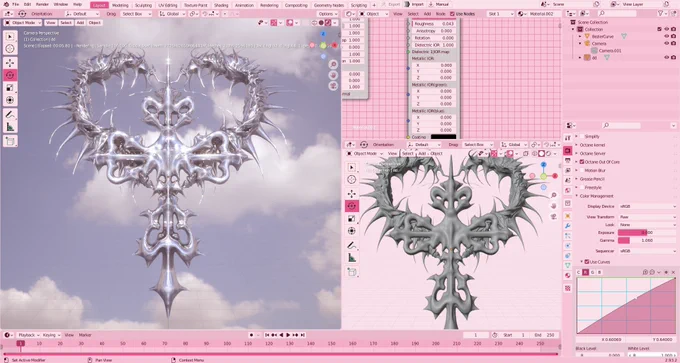Image resolution: width=680 pixels, height=363 pixels.
Task: Click the black Coating color swatch
Action: [x=443, y=137]
